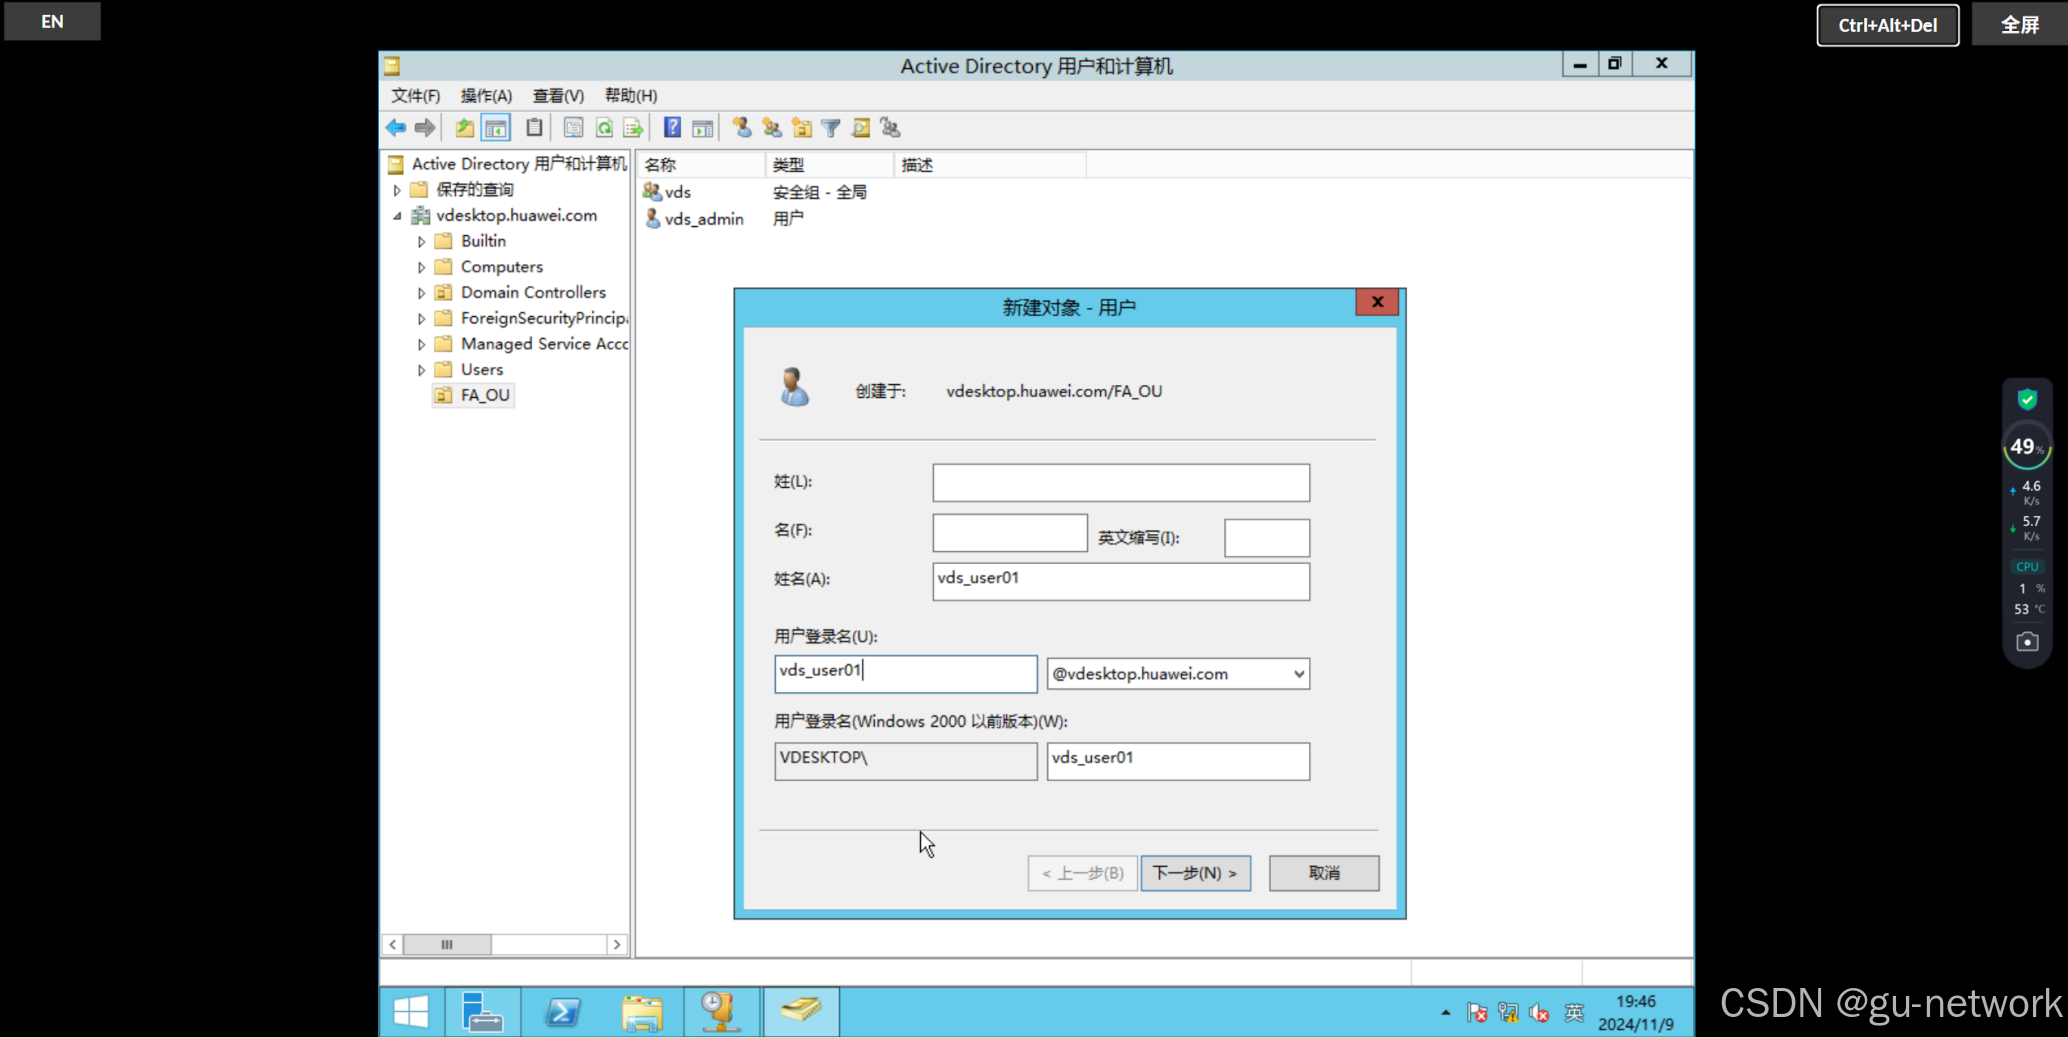Sort by 描述 column header
Viewport: 2068px width, 1038px height.
(x=990, y=165)
